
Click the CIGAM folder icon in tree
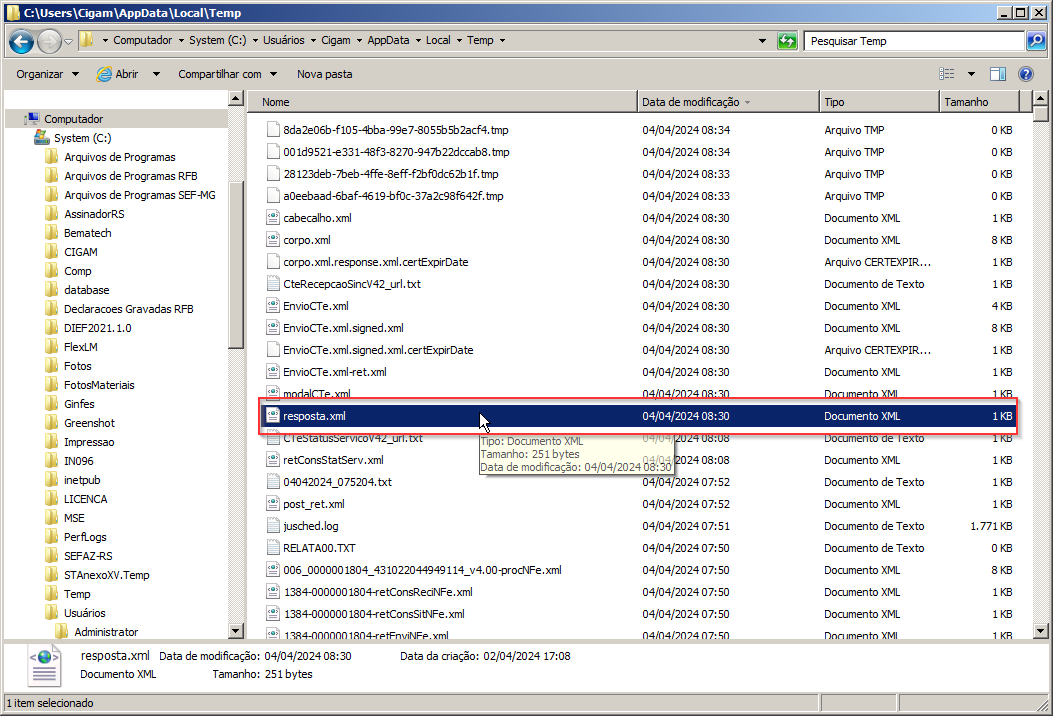(52, 252)
